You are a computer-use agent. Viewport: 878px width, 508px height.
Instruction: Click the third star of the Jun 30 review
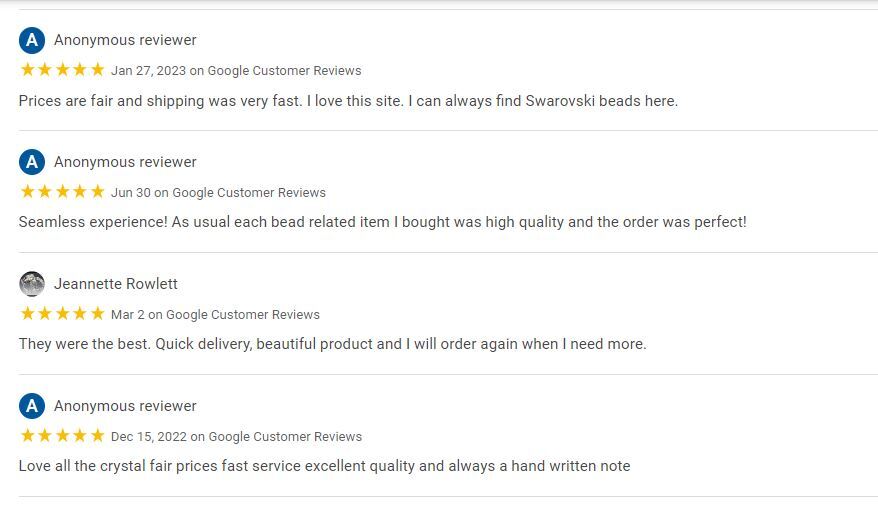(63, 192)
